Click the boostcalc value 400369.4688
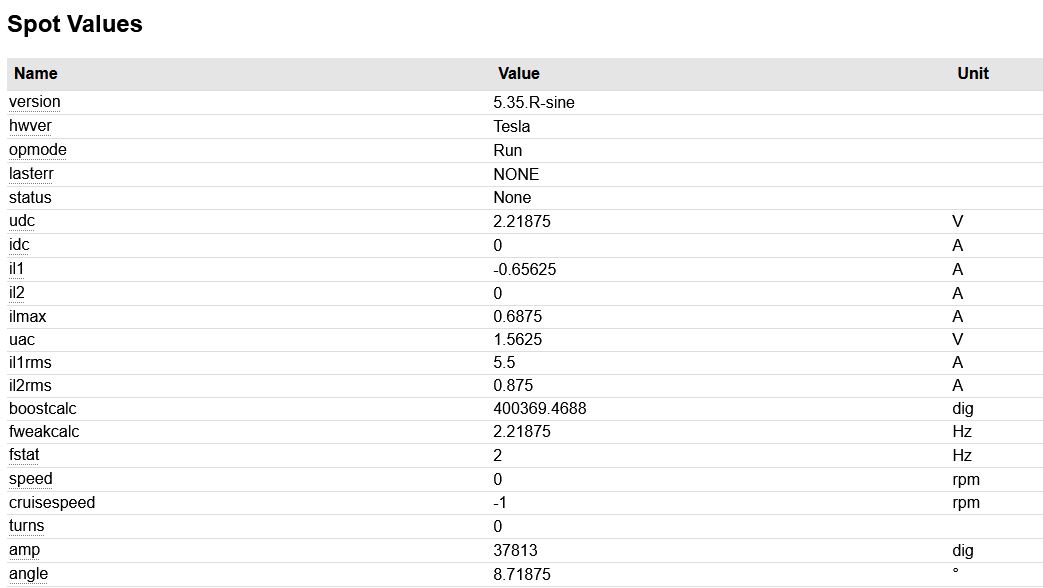This screenshot has width=1043, height=588. [x=540, y=408]
